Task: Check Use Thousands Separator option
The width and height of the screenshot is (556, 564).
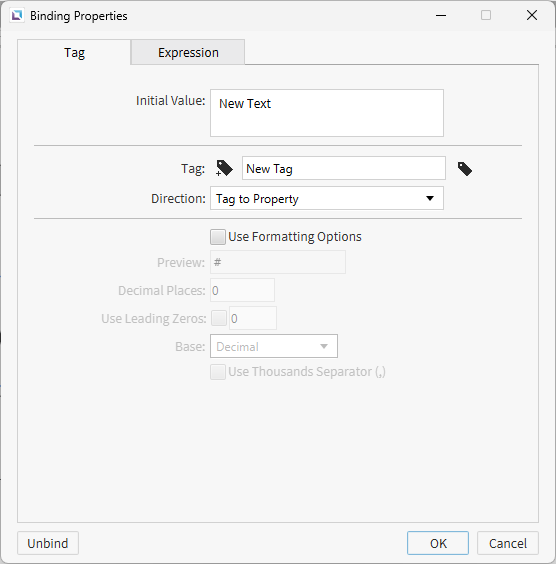Action: click(x=218, y=372)
